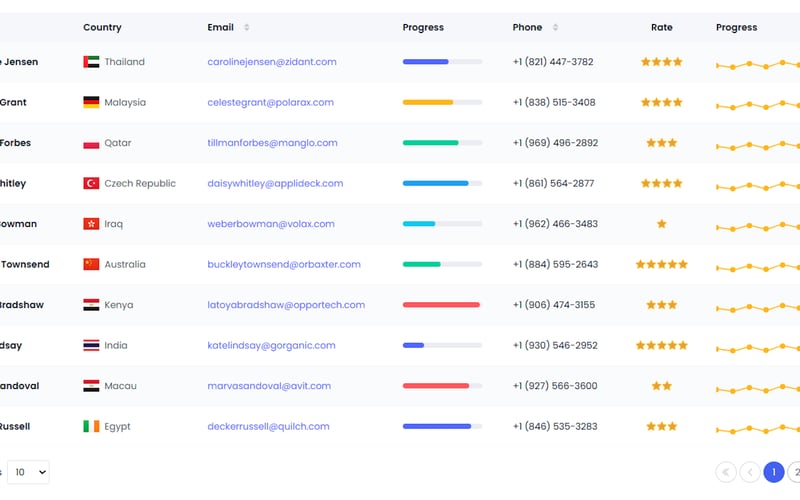The width and height of the screenshot is (800, 500).
Task: Click phone number +1 (861) 564-2877
Action: coord(554,183)
